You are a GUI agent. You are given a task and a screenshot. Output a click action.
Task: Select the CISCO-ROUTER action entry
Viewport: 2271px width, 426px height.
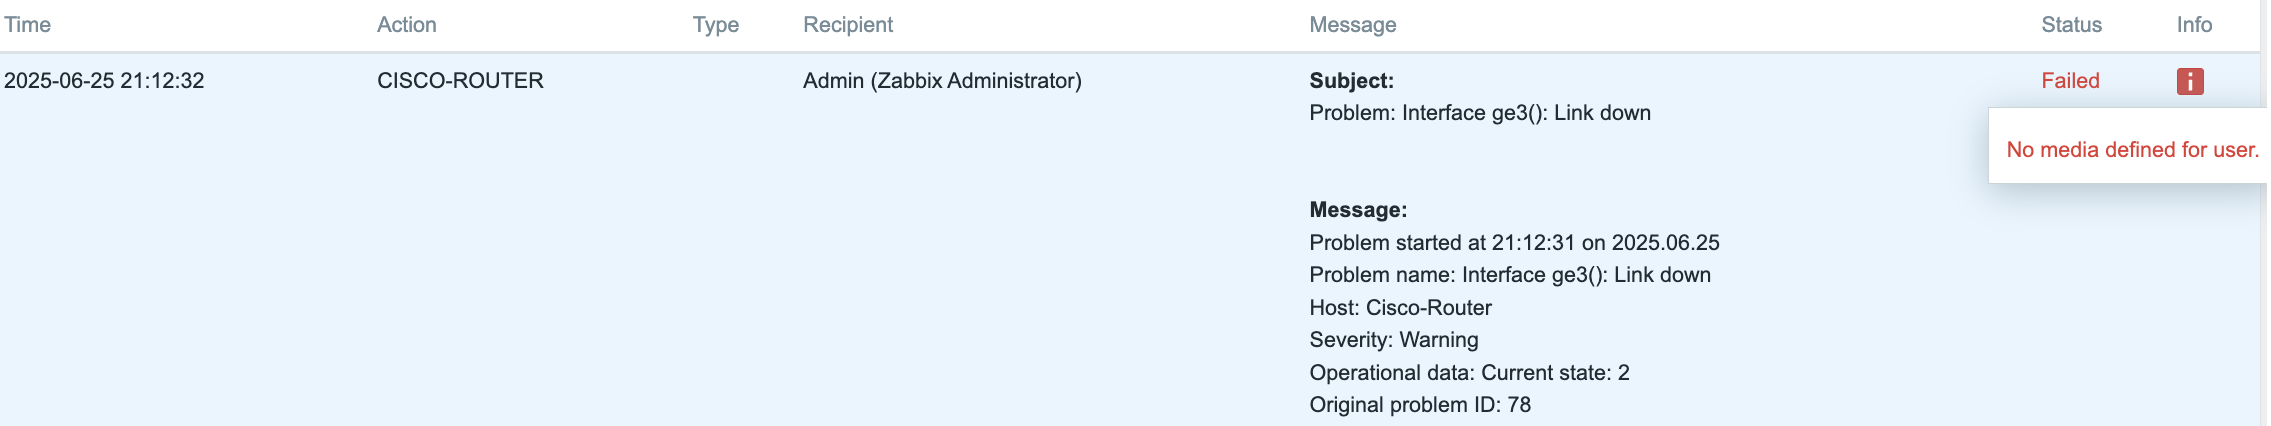460,81
